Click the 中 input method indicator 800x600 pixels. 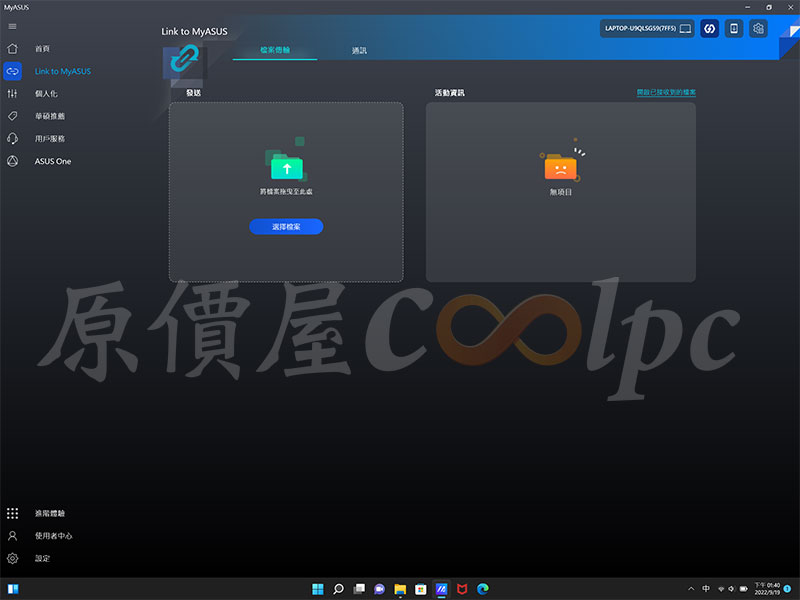point(706,589)
